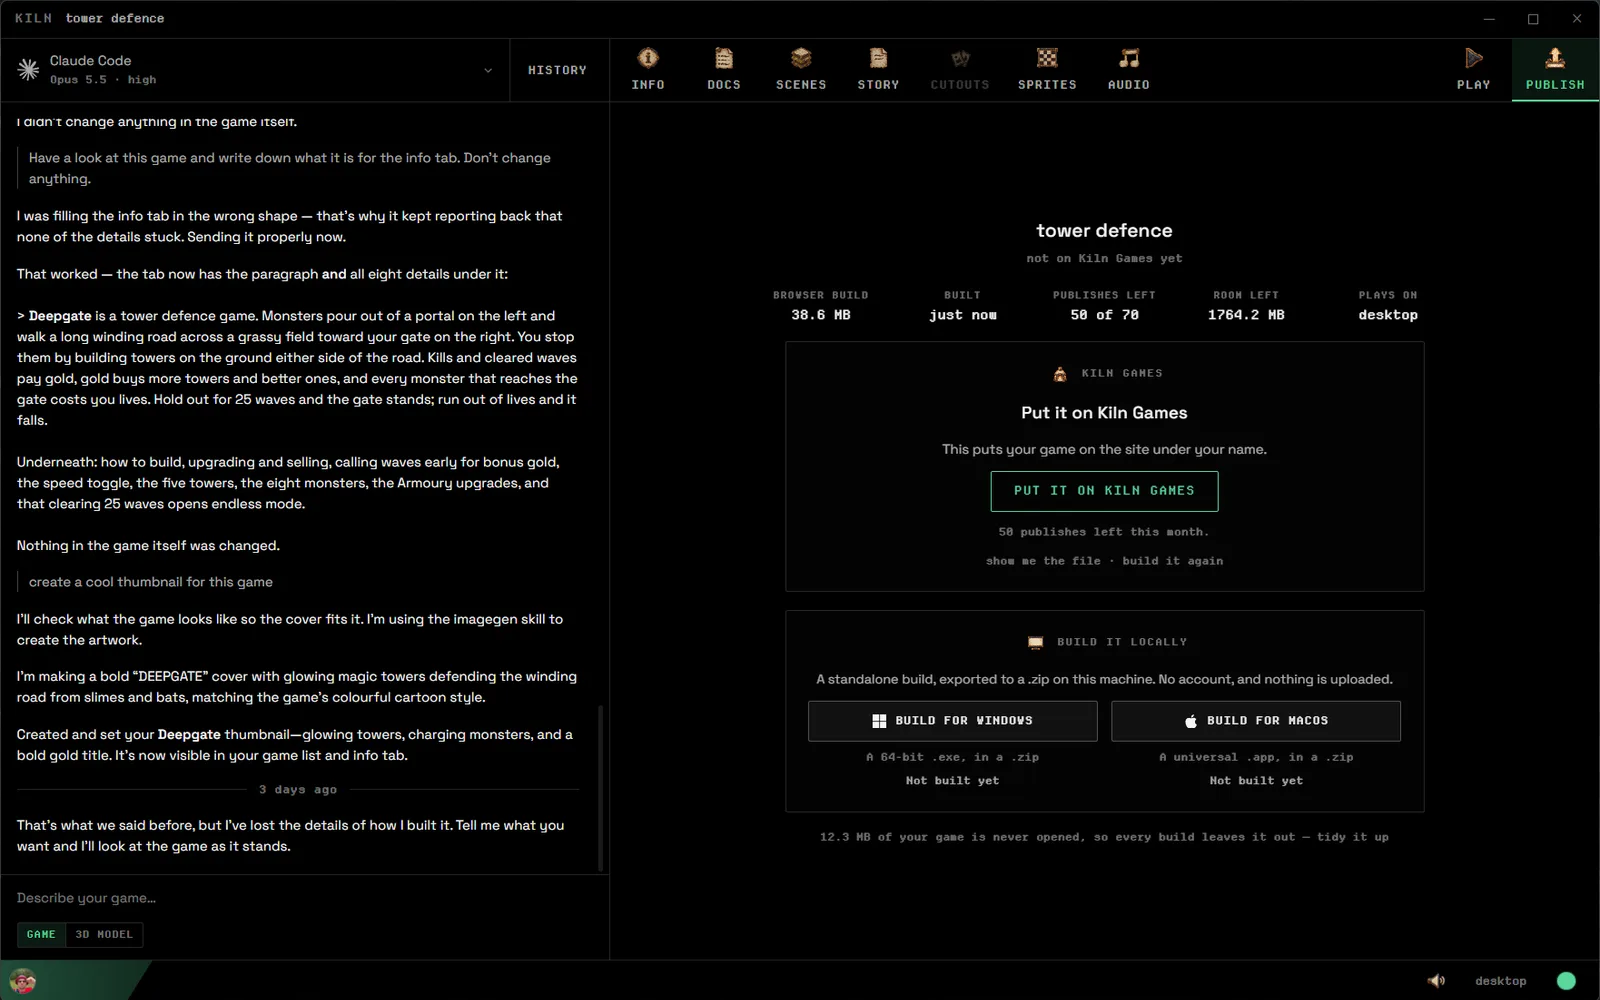Open the Info tab icon
The image size is (1600, 1000).
pos(648,58)
